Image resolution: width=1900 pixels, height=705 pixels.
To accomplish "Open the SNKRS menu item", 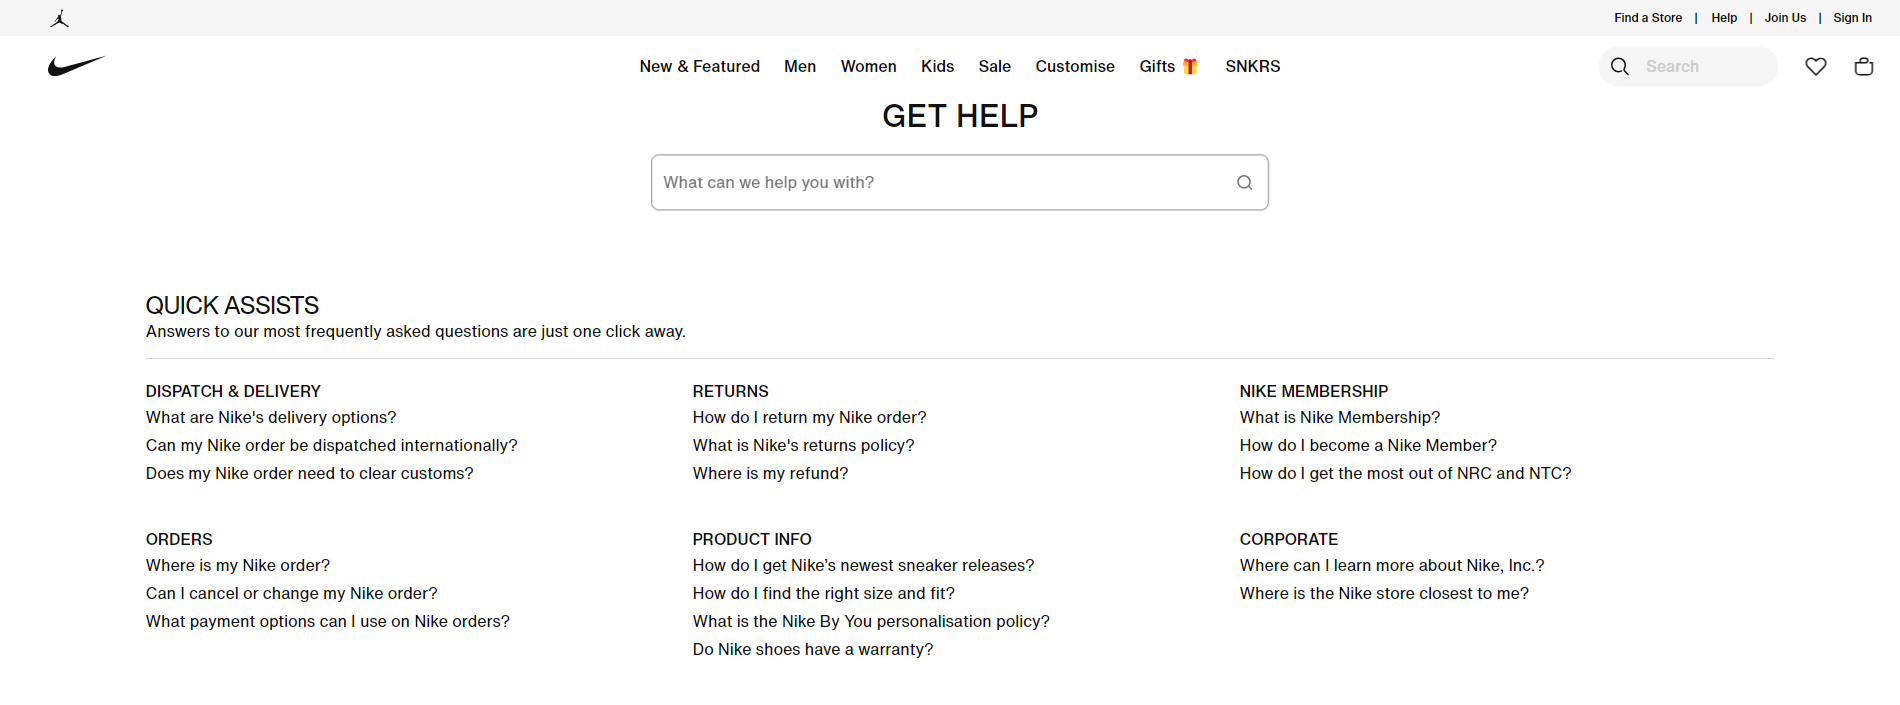I will coord(1253,66).
